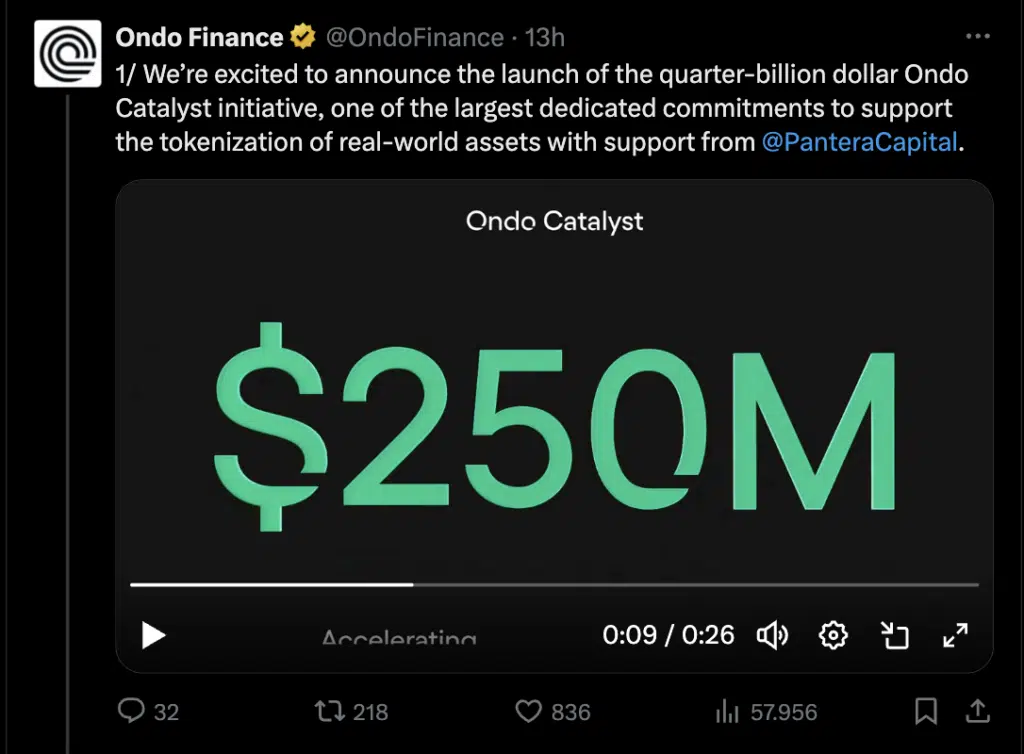This screenshot has width=1024, height=754.
Task: Repost the Ondo Catalyst tweet
Action: (x=327, y=711)
